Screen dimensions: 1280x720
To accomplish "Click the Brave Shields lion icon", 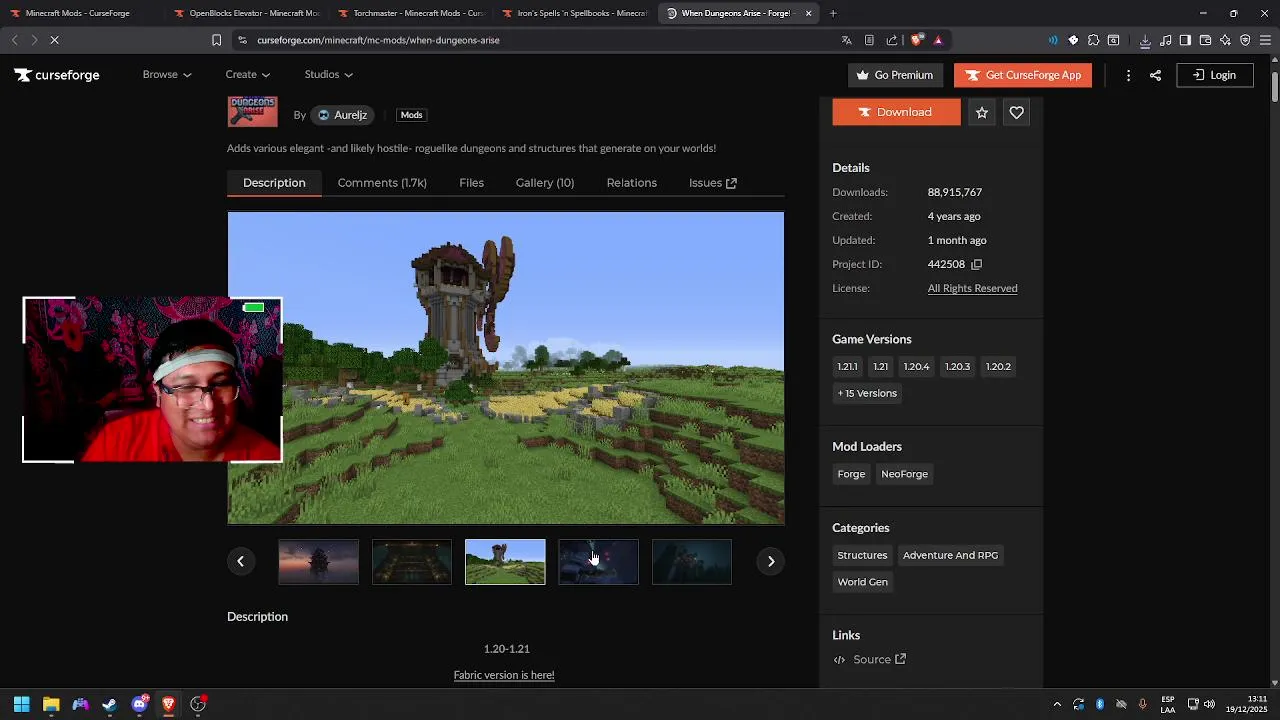I will [x=916, y=40].
